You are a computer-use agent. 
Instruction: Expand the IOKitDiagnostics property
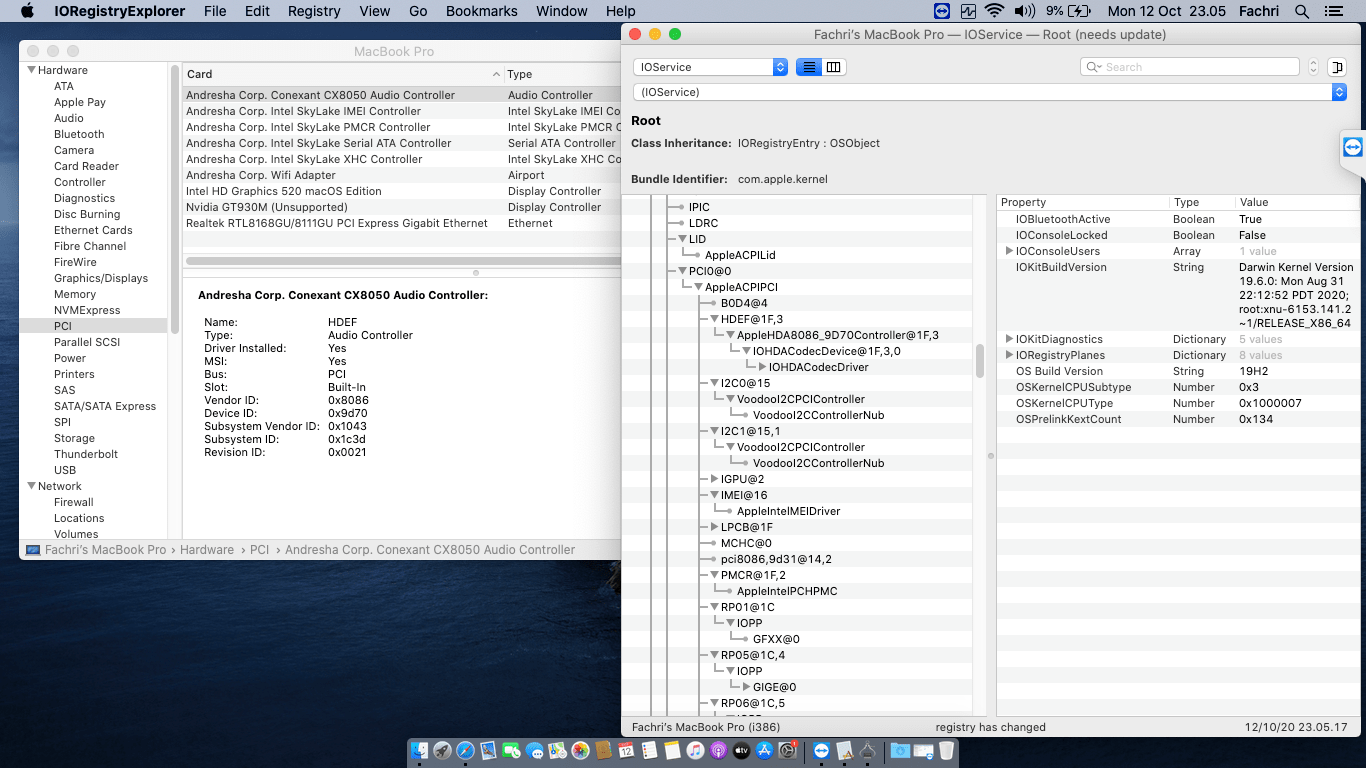pos(1009,339)
